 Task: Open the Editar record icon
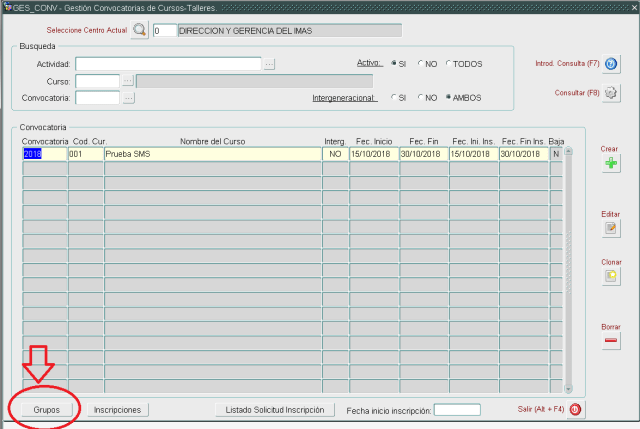point(610,228)
